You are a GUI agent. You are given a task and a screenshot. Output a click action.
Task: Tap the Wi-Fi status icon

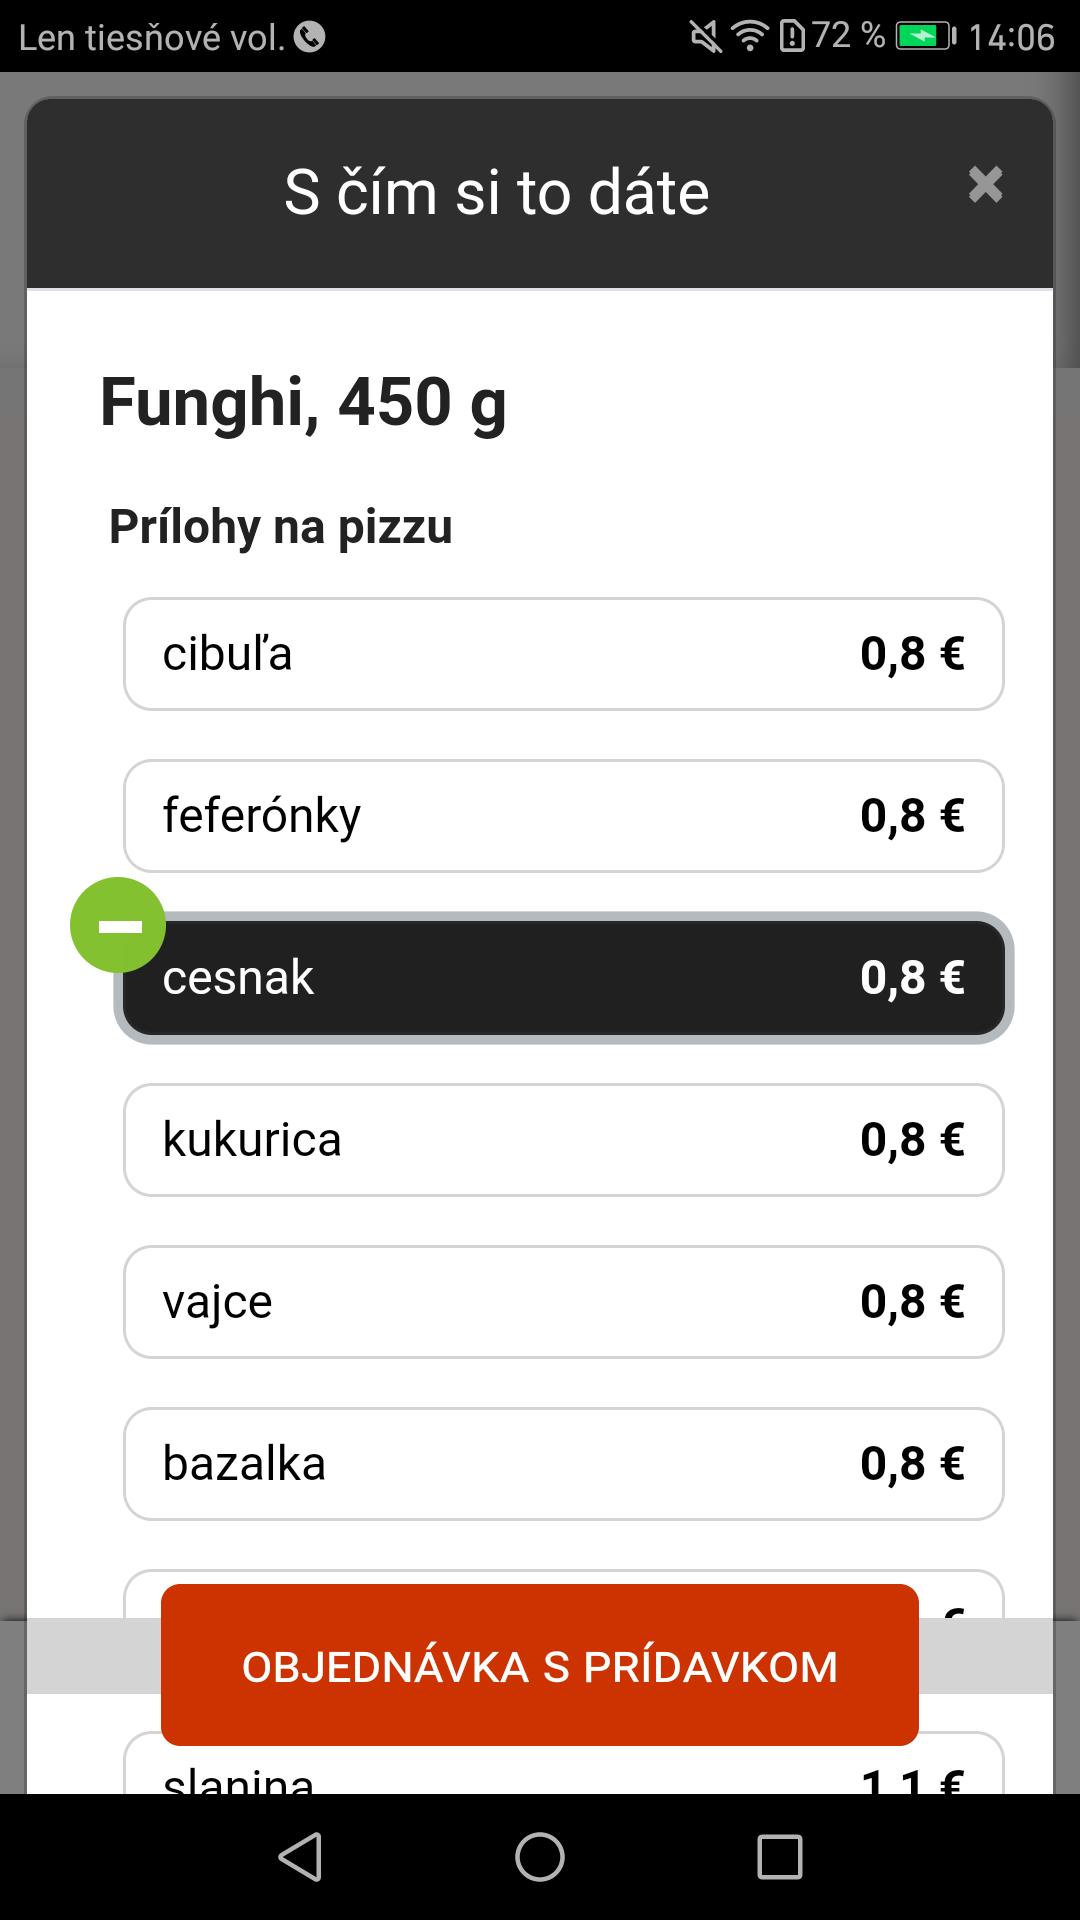coord(749,37)
